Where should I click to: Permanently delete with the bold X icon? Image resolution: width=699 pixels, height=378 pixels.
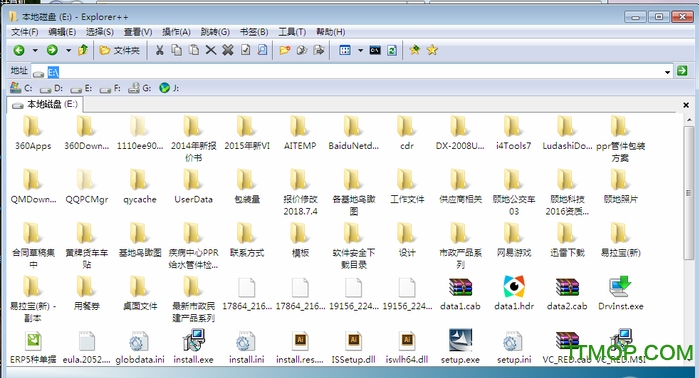pyautogui.click(x=228, y=50)
